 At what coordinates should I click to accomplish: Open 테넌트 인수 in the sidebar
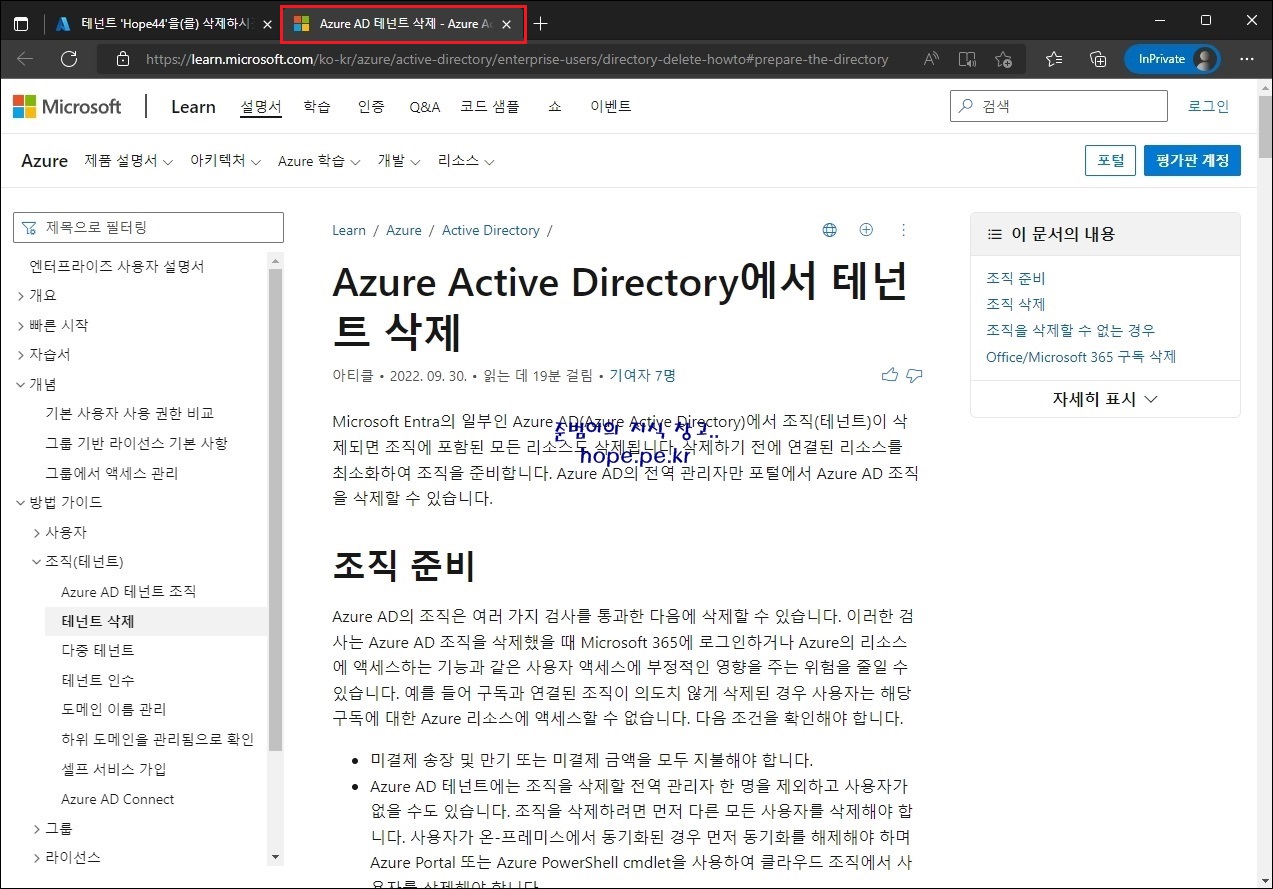[98, 680]
